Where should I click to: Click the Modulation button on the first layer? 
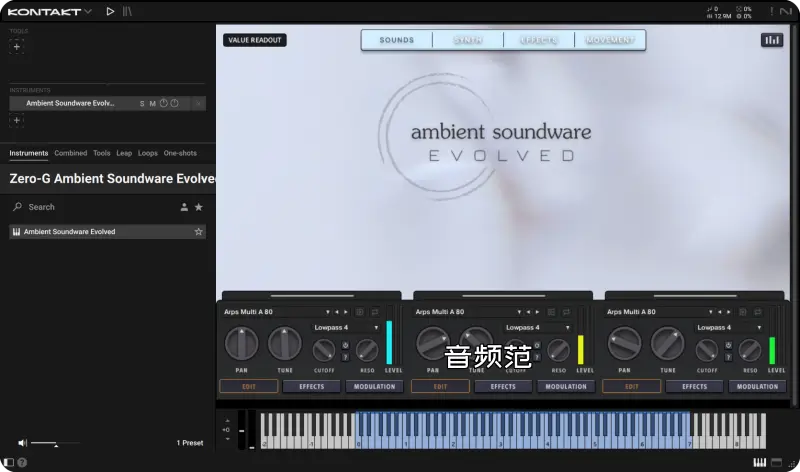[x=373, y=386]
